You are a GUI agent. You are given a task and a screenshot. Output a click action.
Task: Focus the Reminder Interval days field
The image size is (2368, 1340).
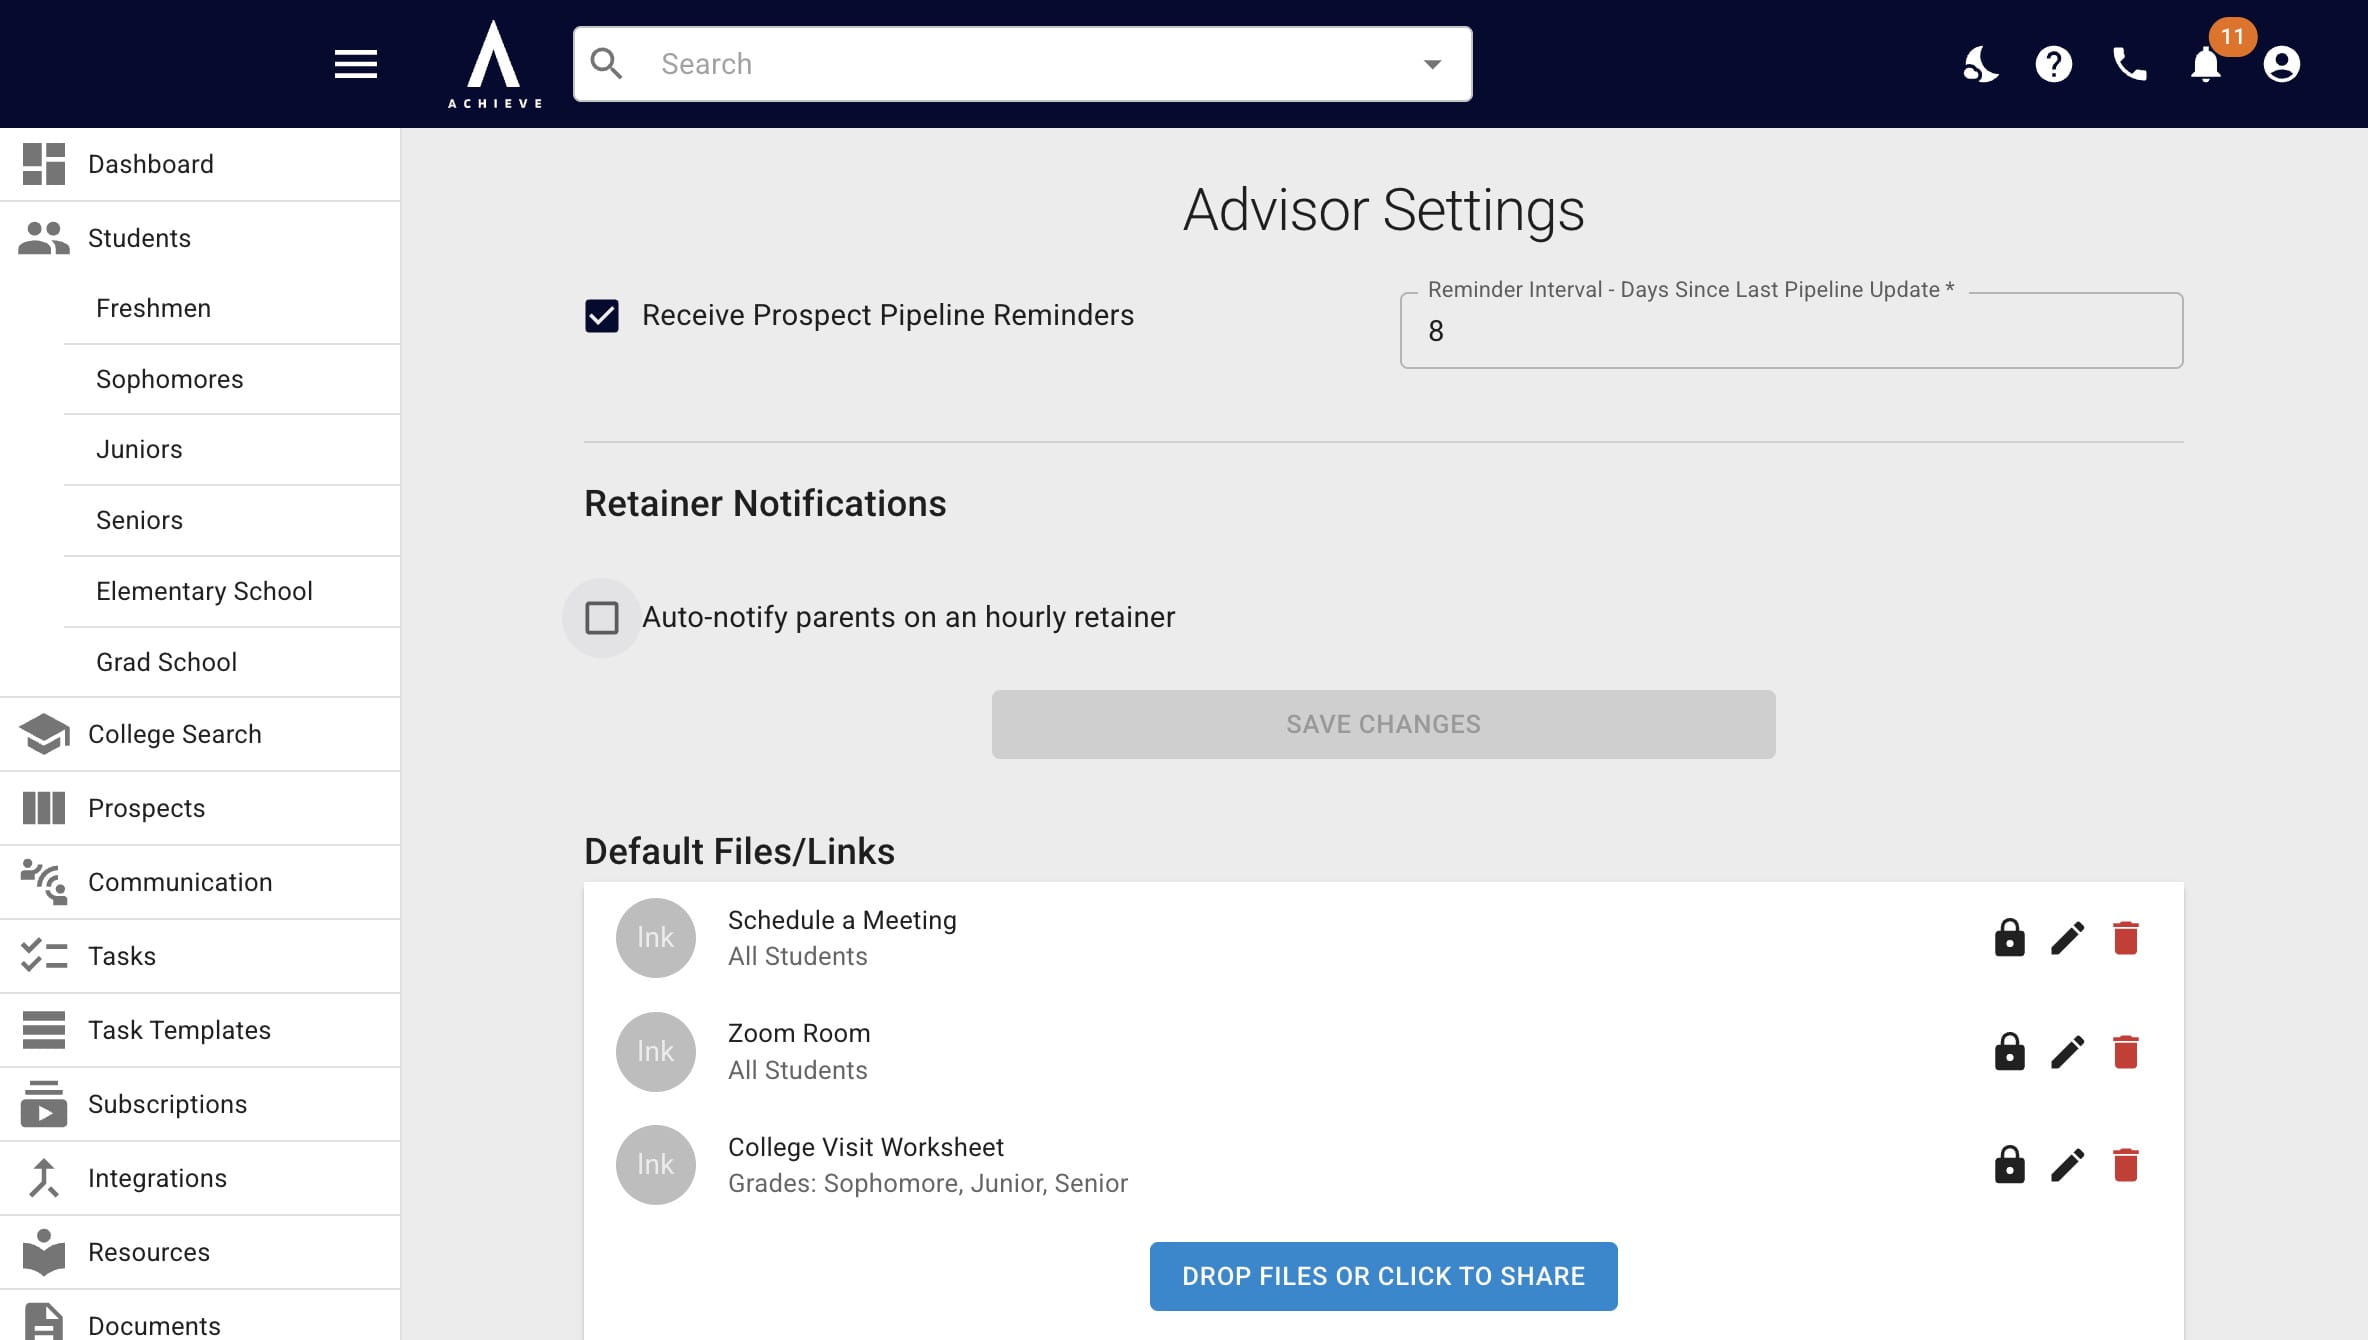coord(1791,331)
